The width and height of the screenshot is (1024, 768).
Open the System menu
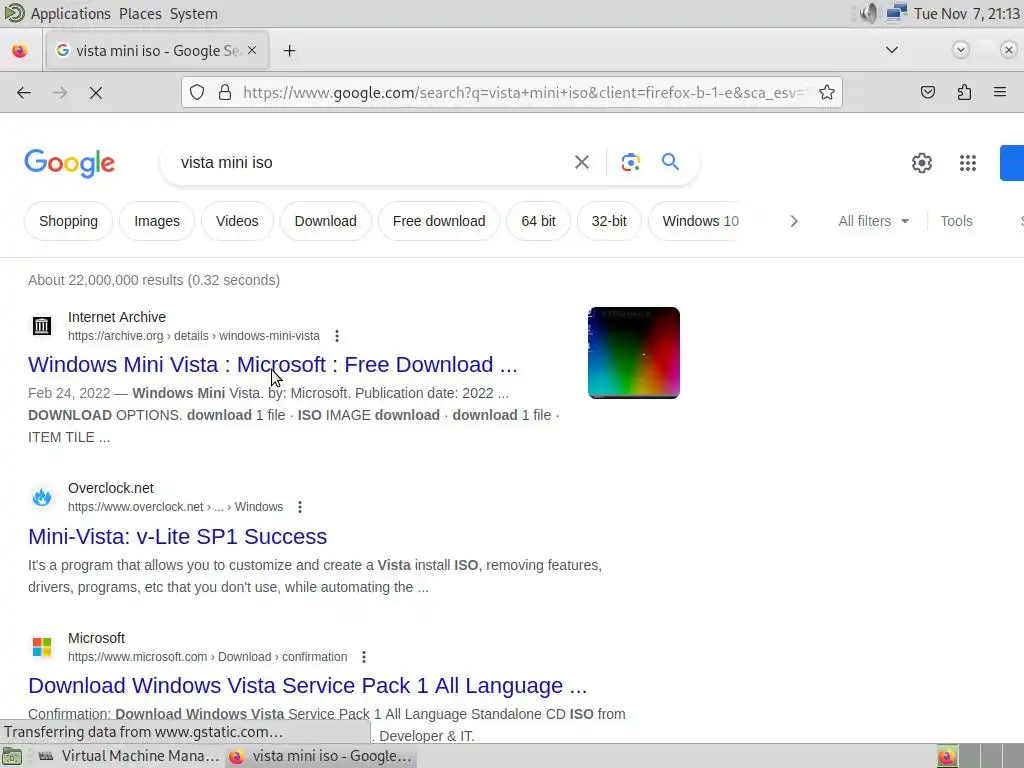tap(193, 14)
